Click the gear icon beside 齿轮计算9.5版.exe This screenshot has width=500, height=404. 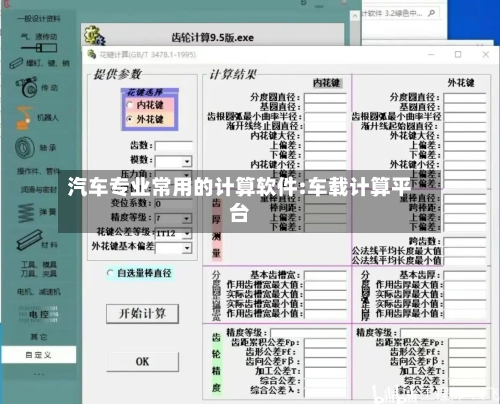[94, 35]
